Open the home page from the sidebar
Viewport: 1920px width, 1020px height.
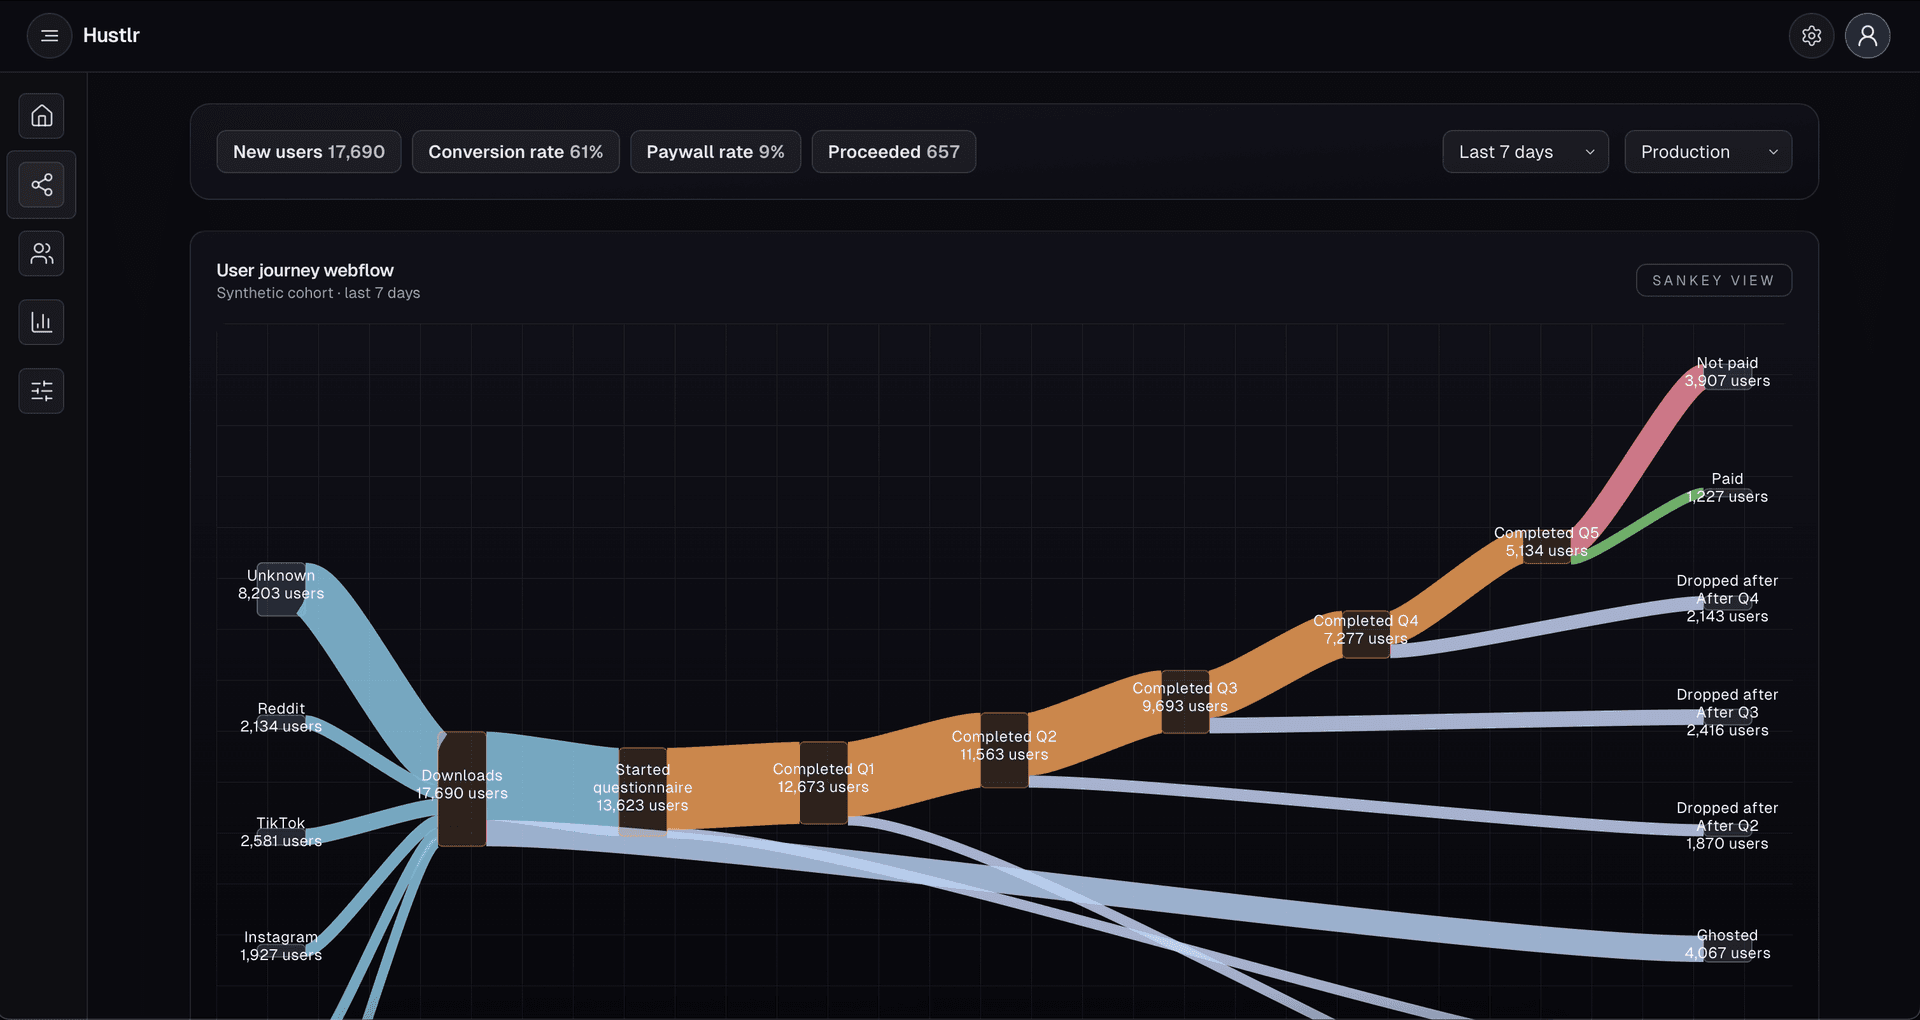41,115
